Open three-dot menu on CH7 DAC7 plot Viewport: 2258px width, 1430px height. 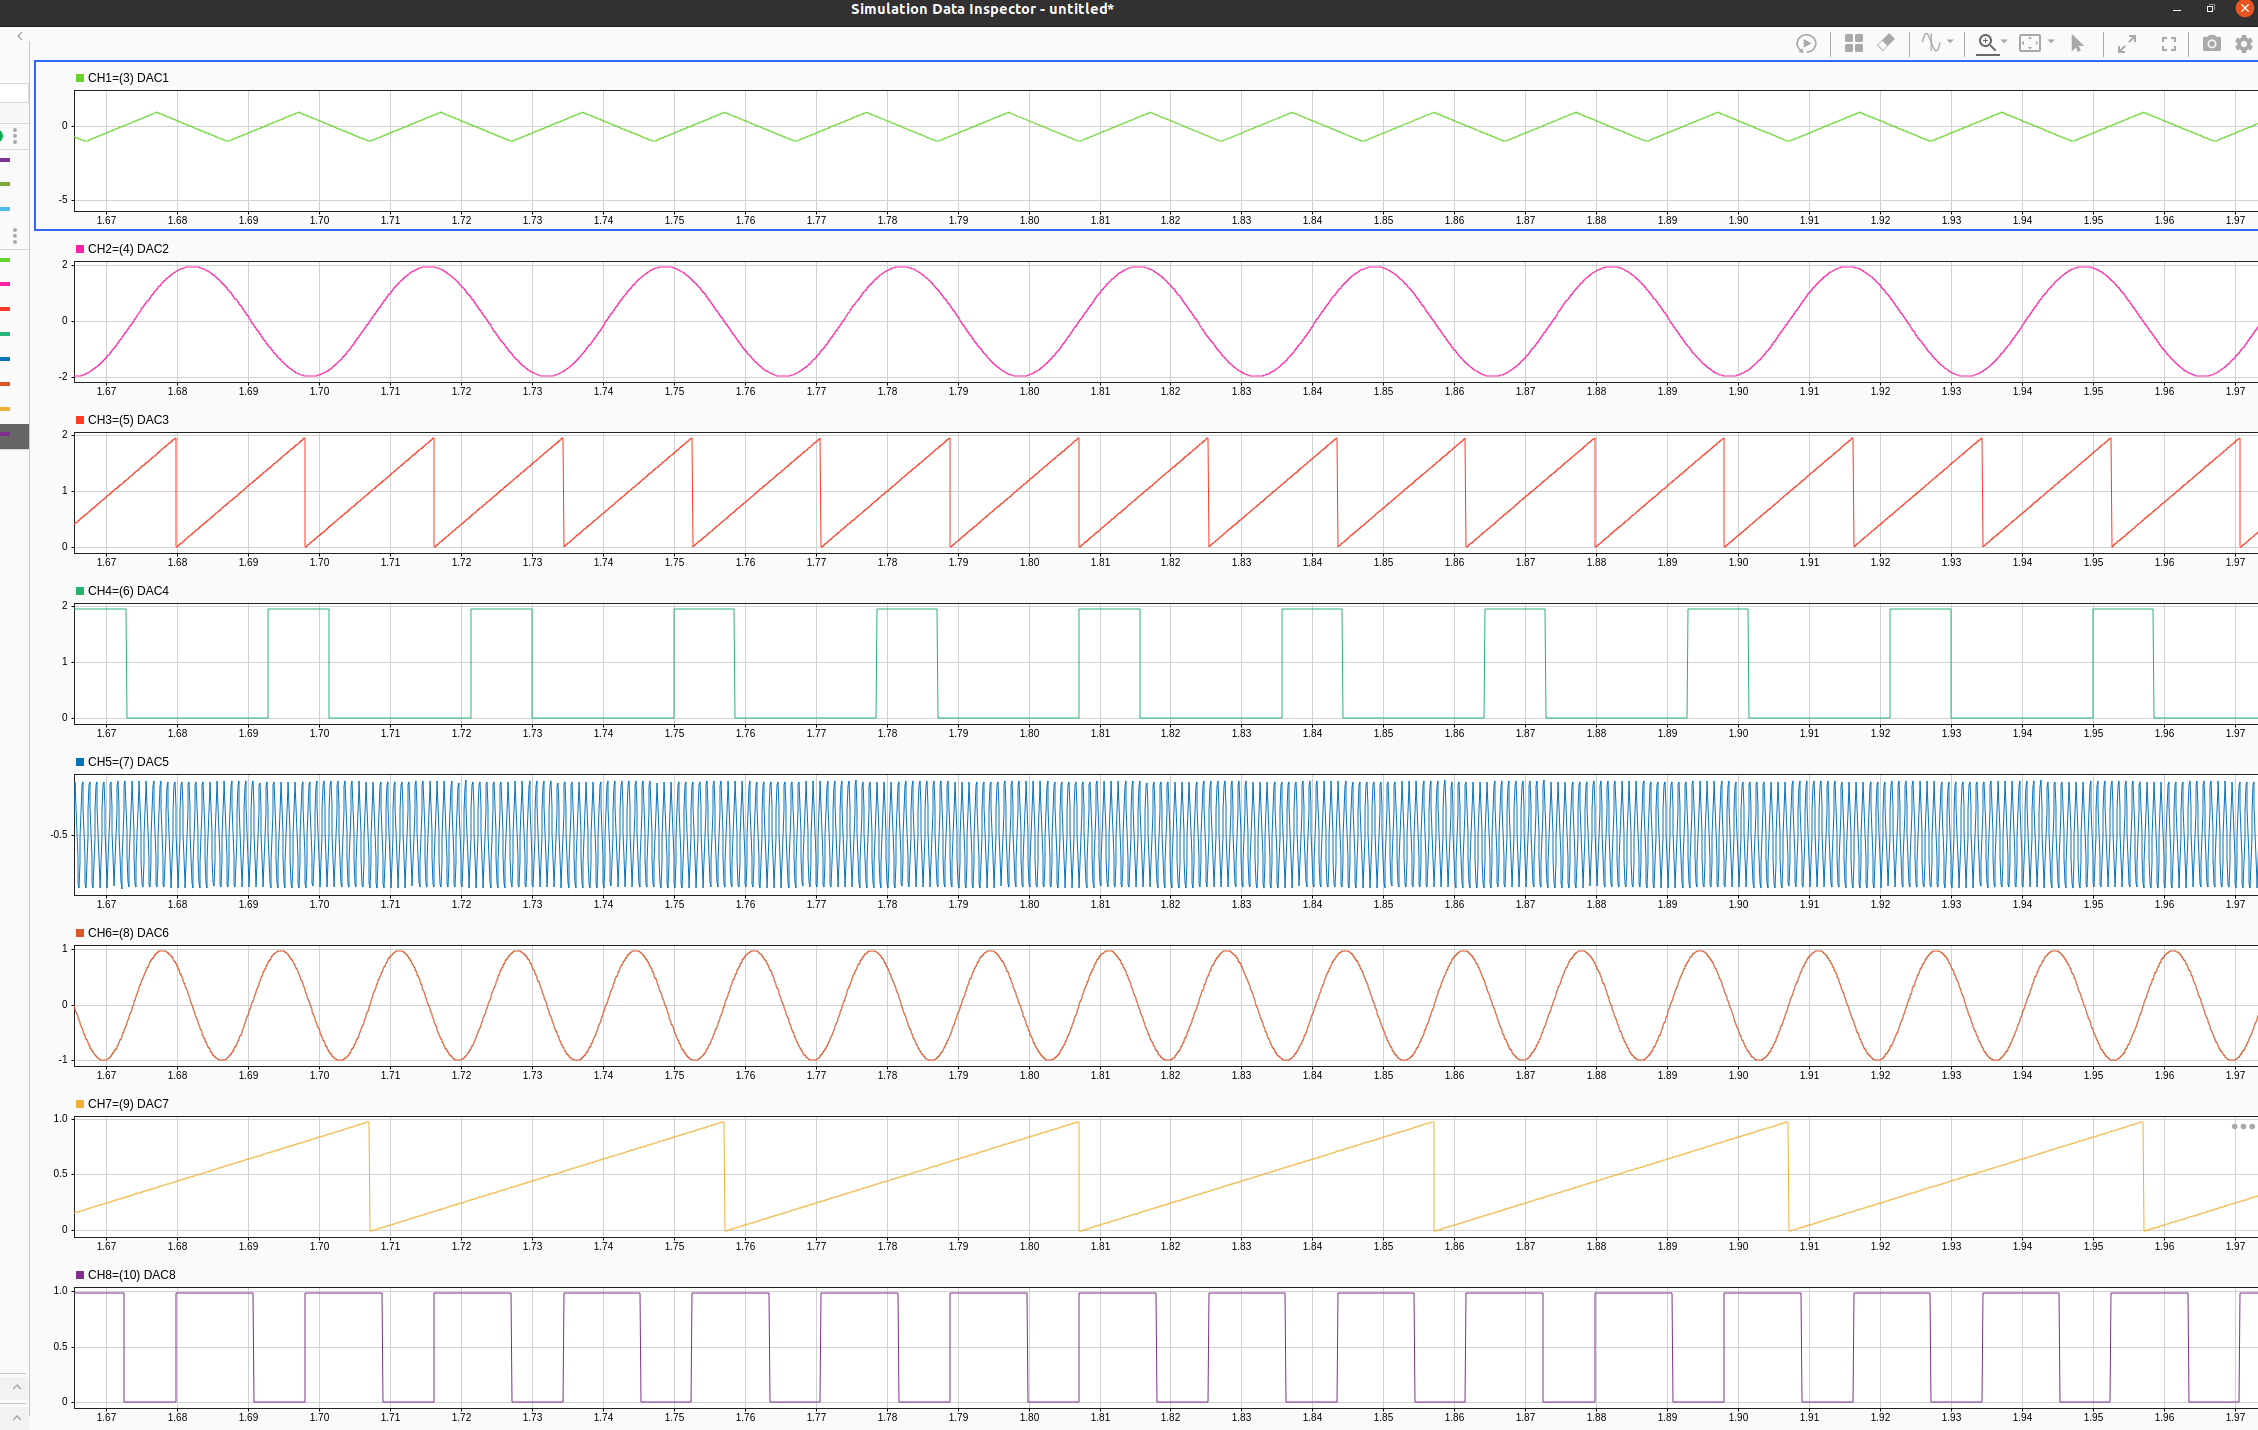[x=2242, y=1126]
